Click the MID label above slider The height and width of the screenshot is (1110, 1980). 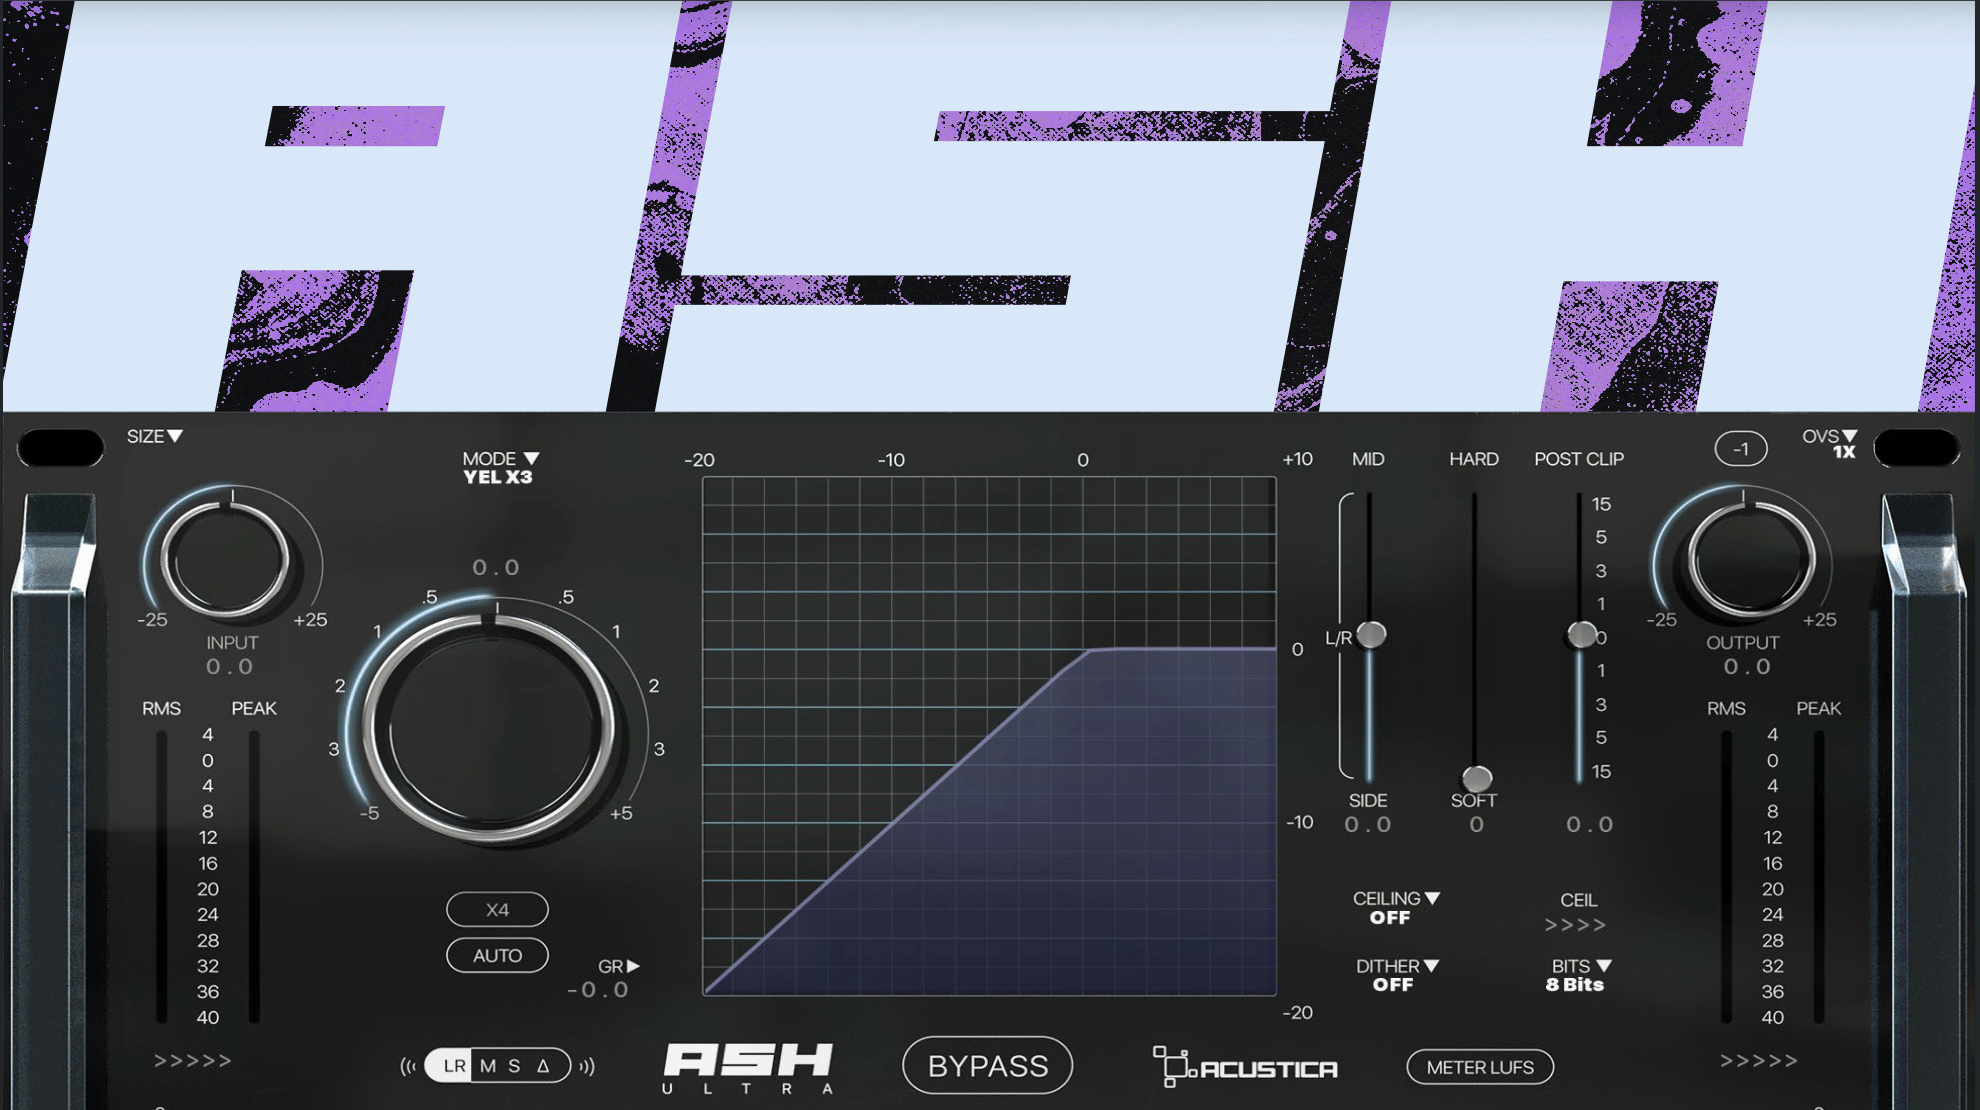pyautogui.click(x=1368, y=459)
